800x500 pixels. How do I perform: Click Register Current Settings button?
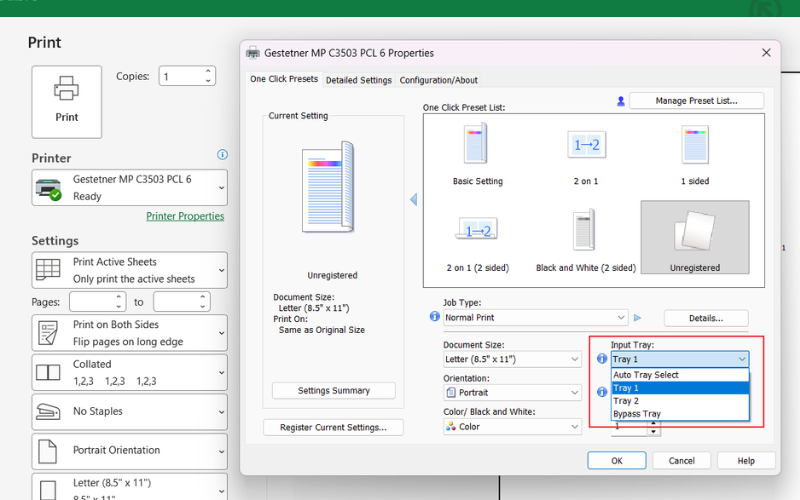pos(333,428)
